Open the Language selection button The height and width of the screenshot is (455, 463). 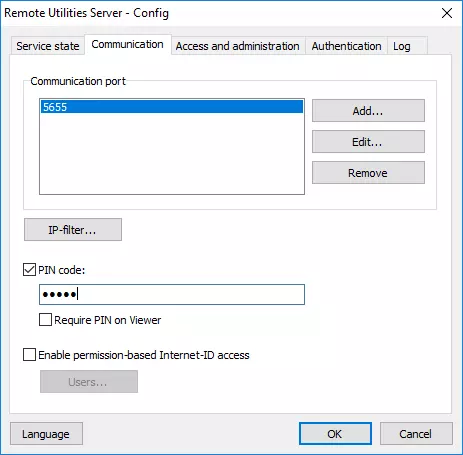pos(46,434)
